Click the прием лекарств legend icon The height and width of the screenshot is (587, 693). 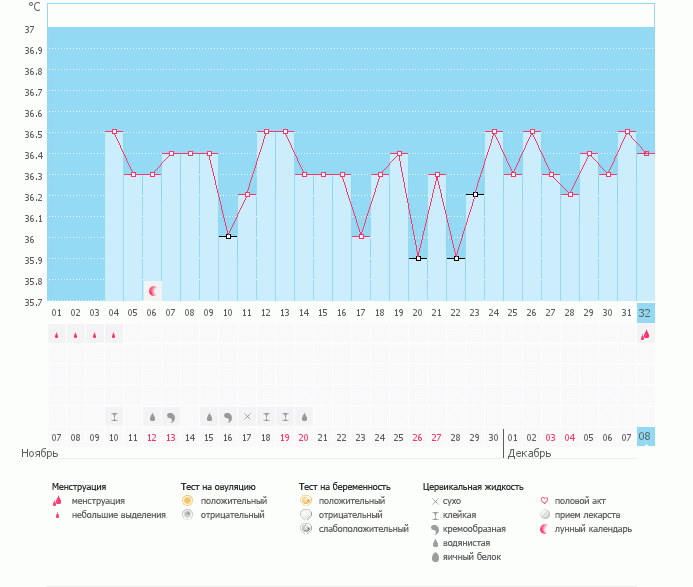point(543,514)
